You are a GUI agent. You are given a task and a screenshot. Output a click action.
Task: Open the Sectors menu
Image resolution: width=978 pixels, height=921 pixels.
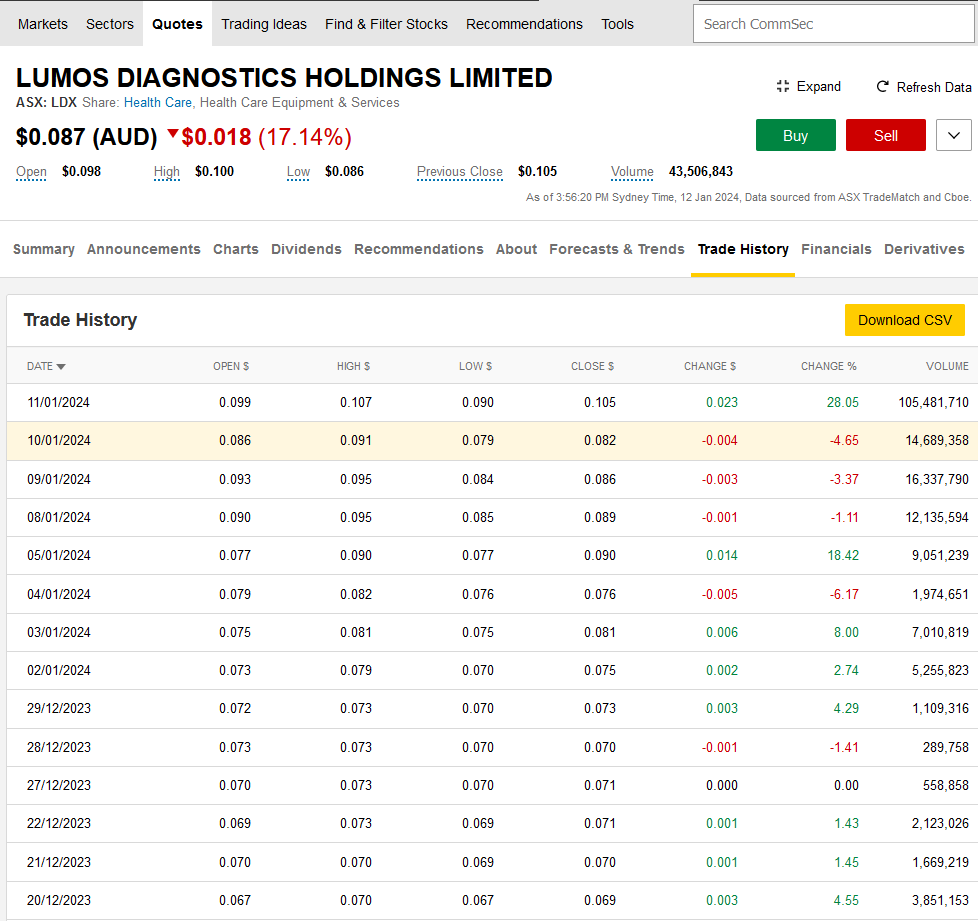pyautogui.click(x=110, y=24)
